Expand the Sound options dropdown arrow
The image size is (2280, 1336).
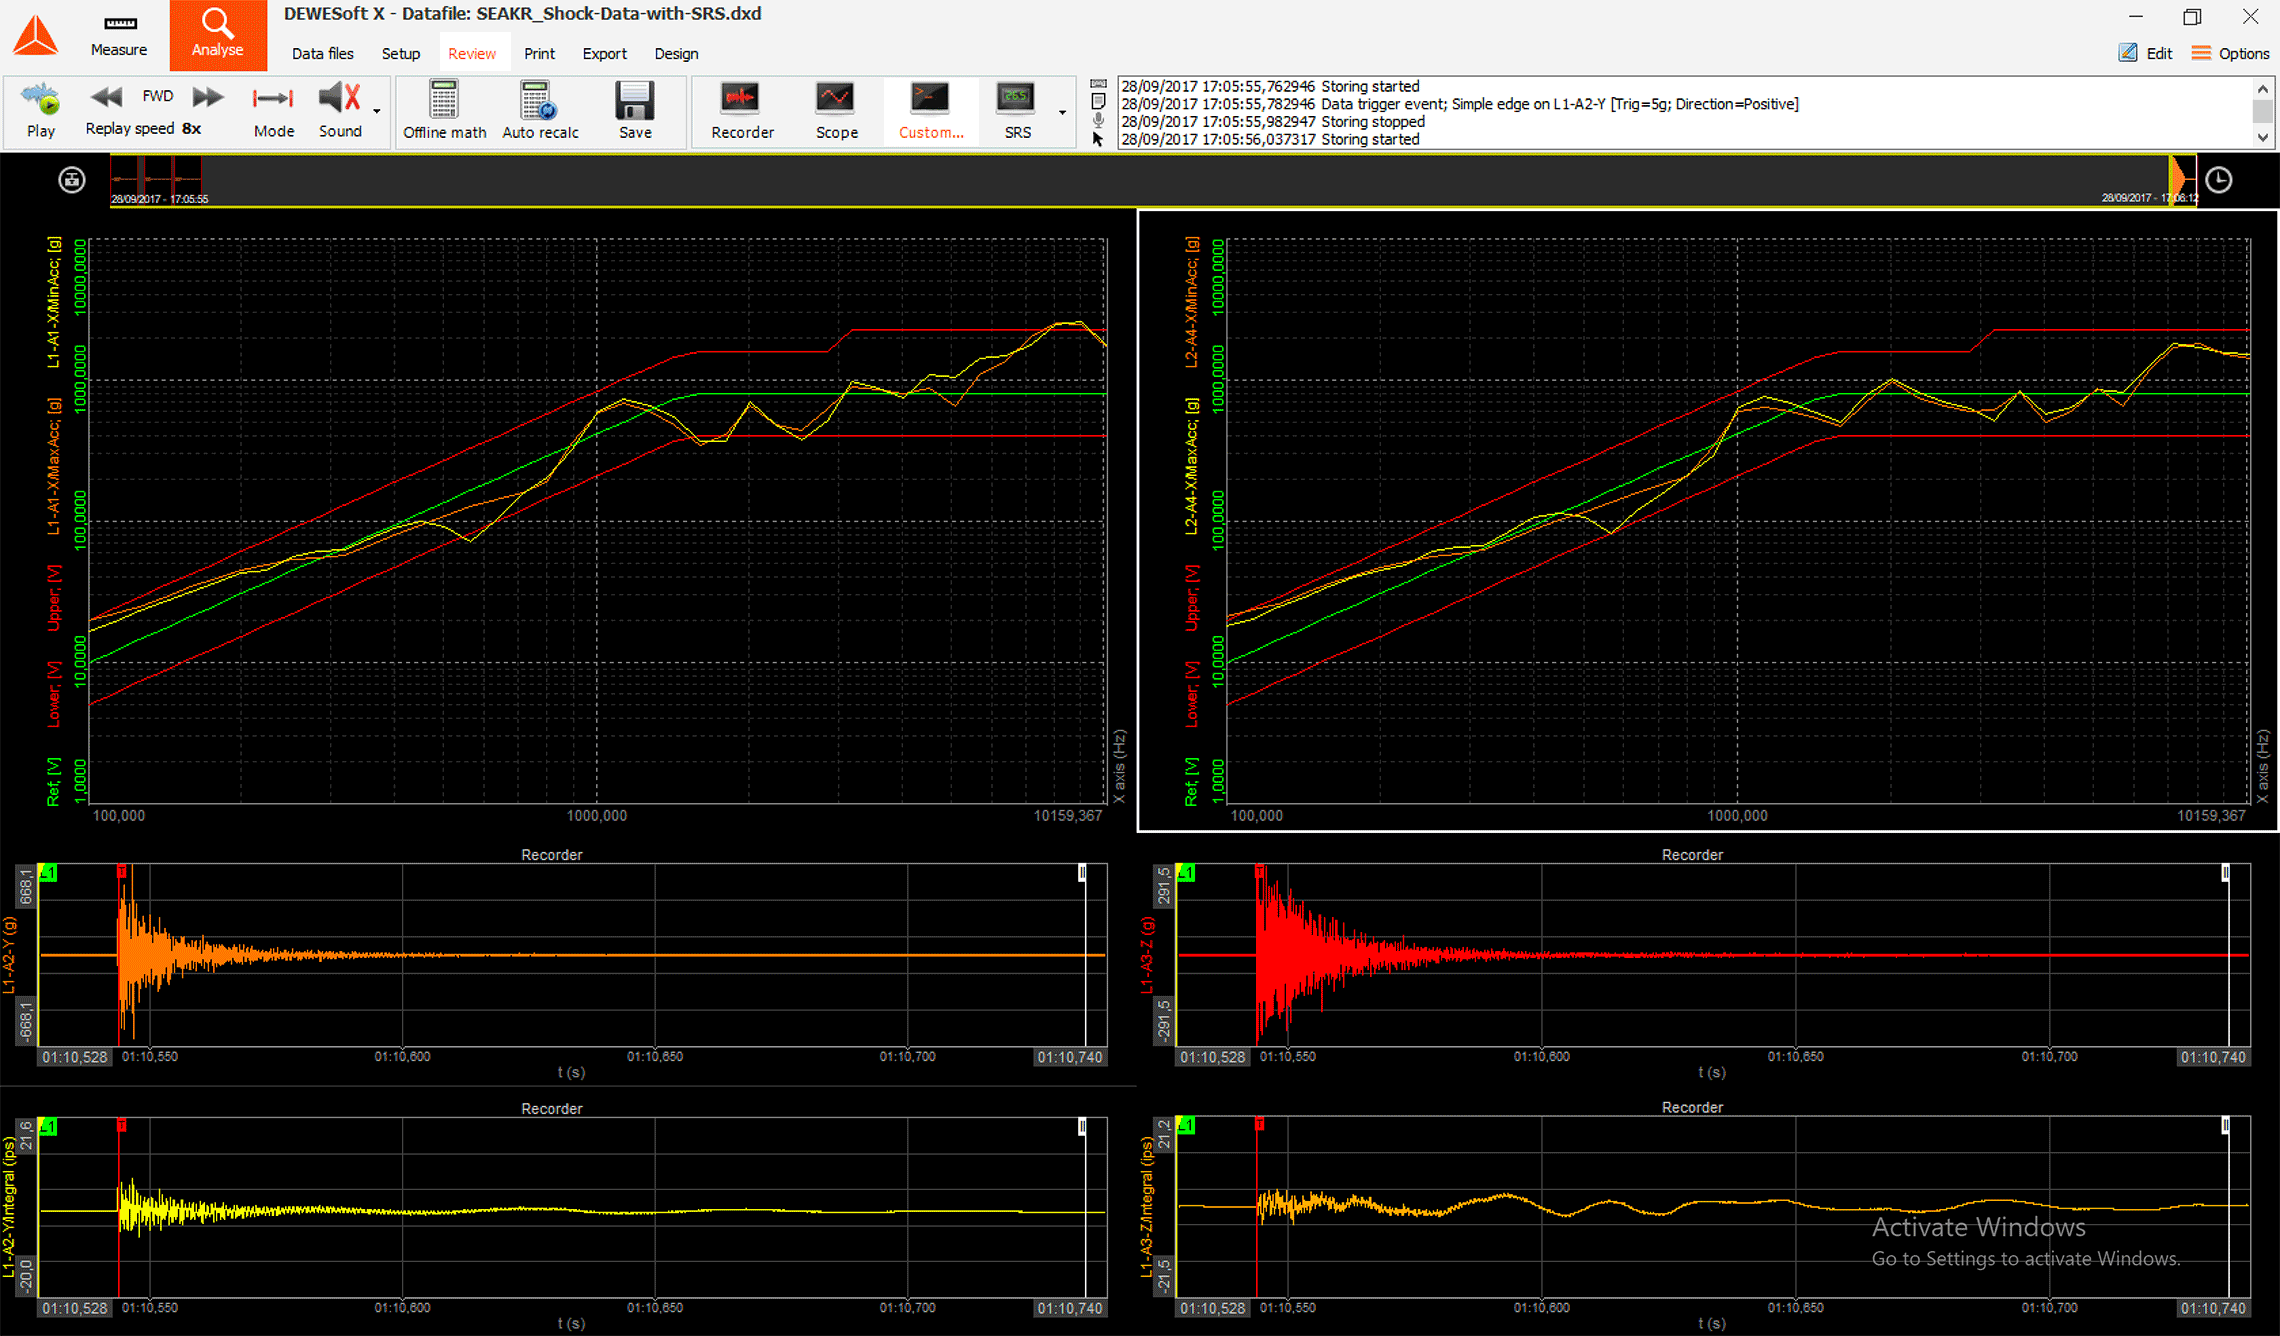(377, 111)
